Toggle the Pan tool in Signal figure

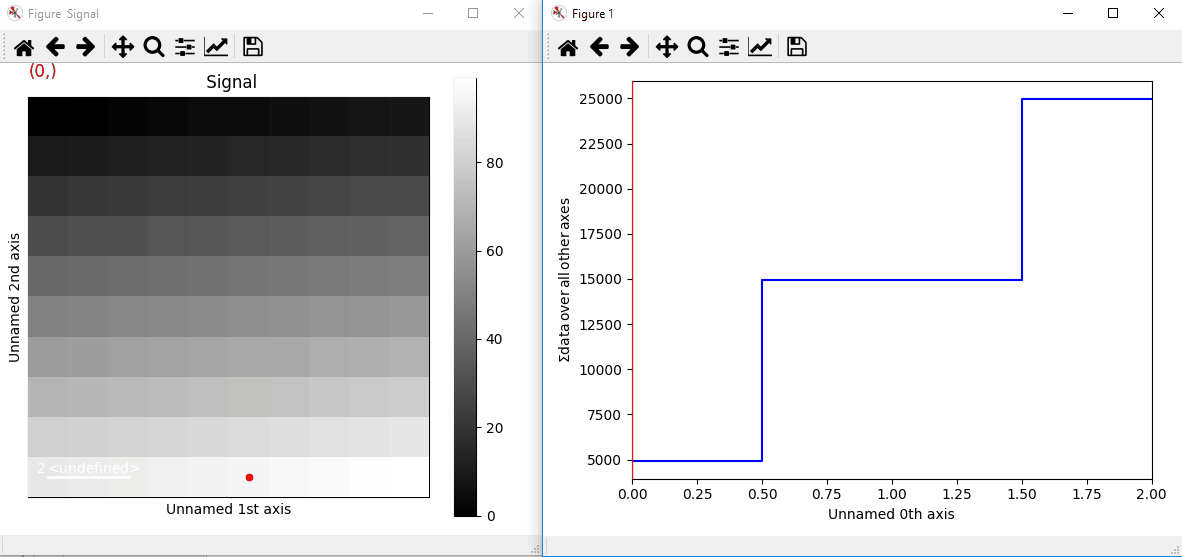pyautogui.click(x=123, y=47)
